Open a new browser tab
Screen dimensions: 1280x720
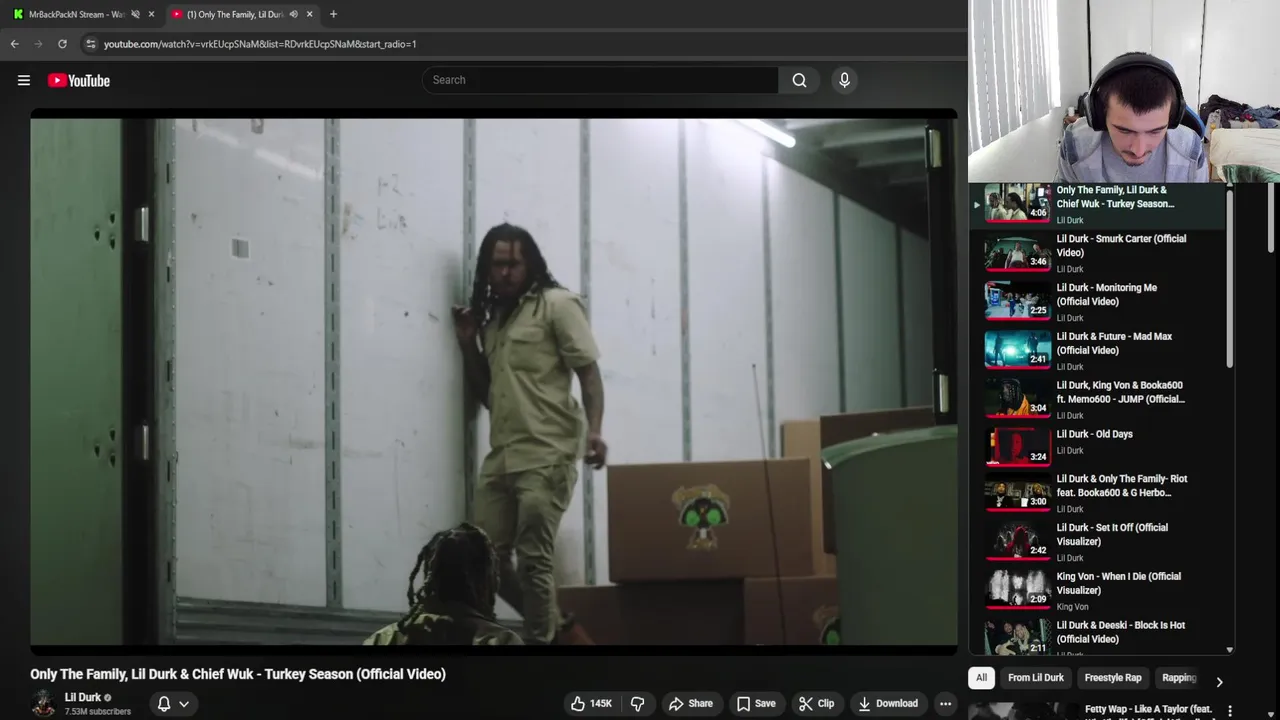(x=333, y=14)
